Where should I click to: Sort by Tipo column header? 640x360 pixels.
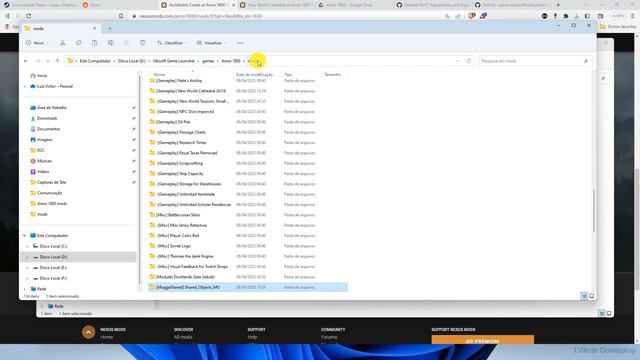(288, 75)
